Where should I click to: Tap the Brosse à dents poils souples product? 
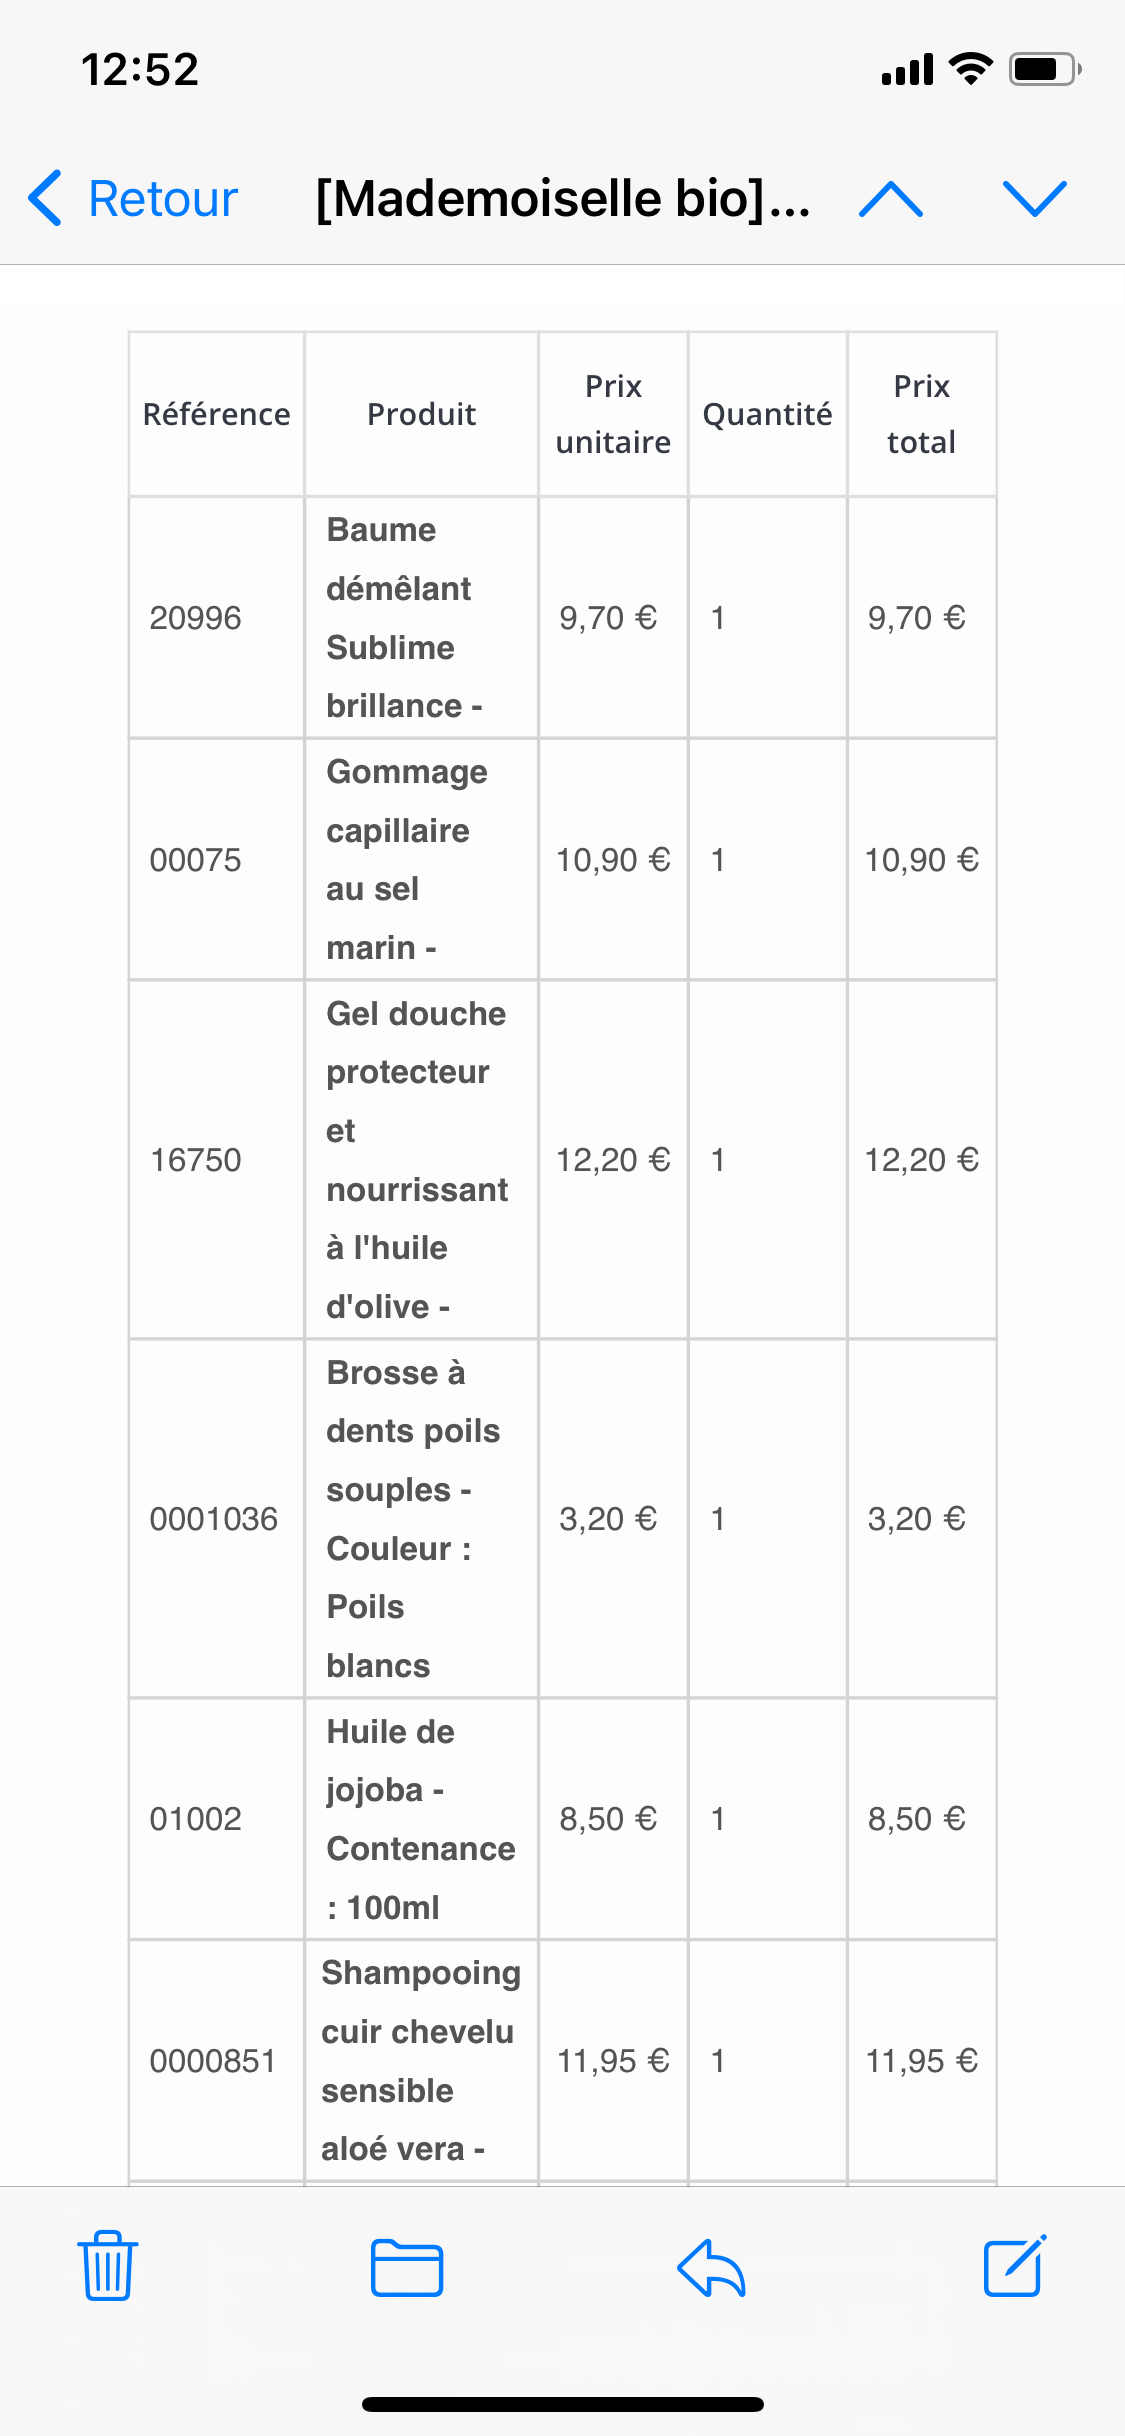point(412,1519)
